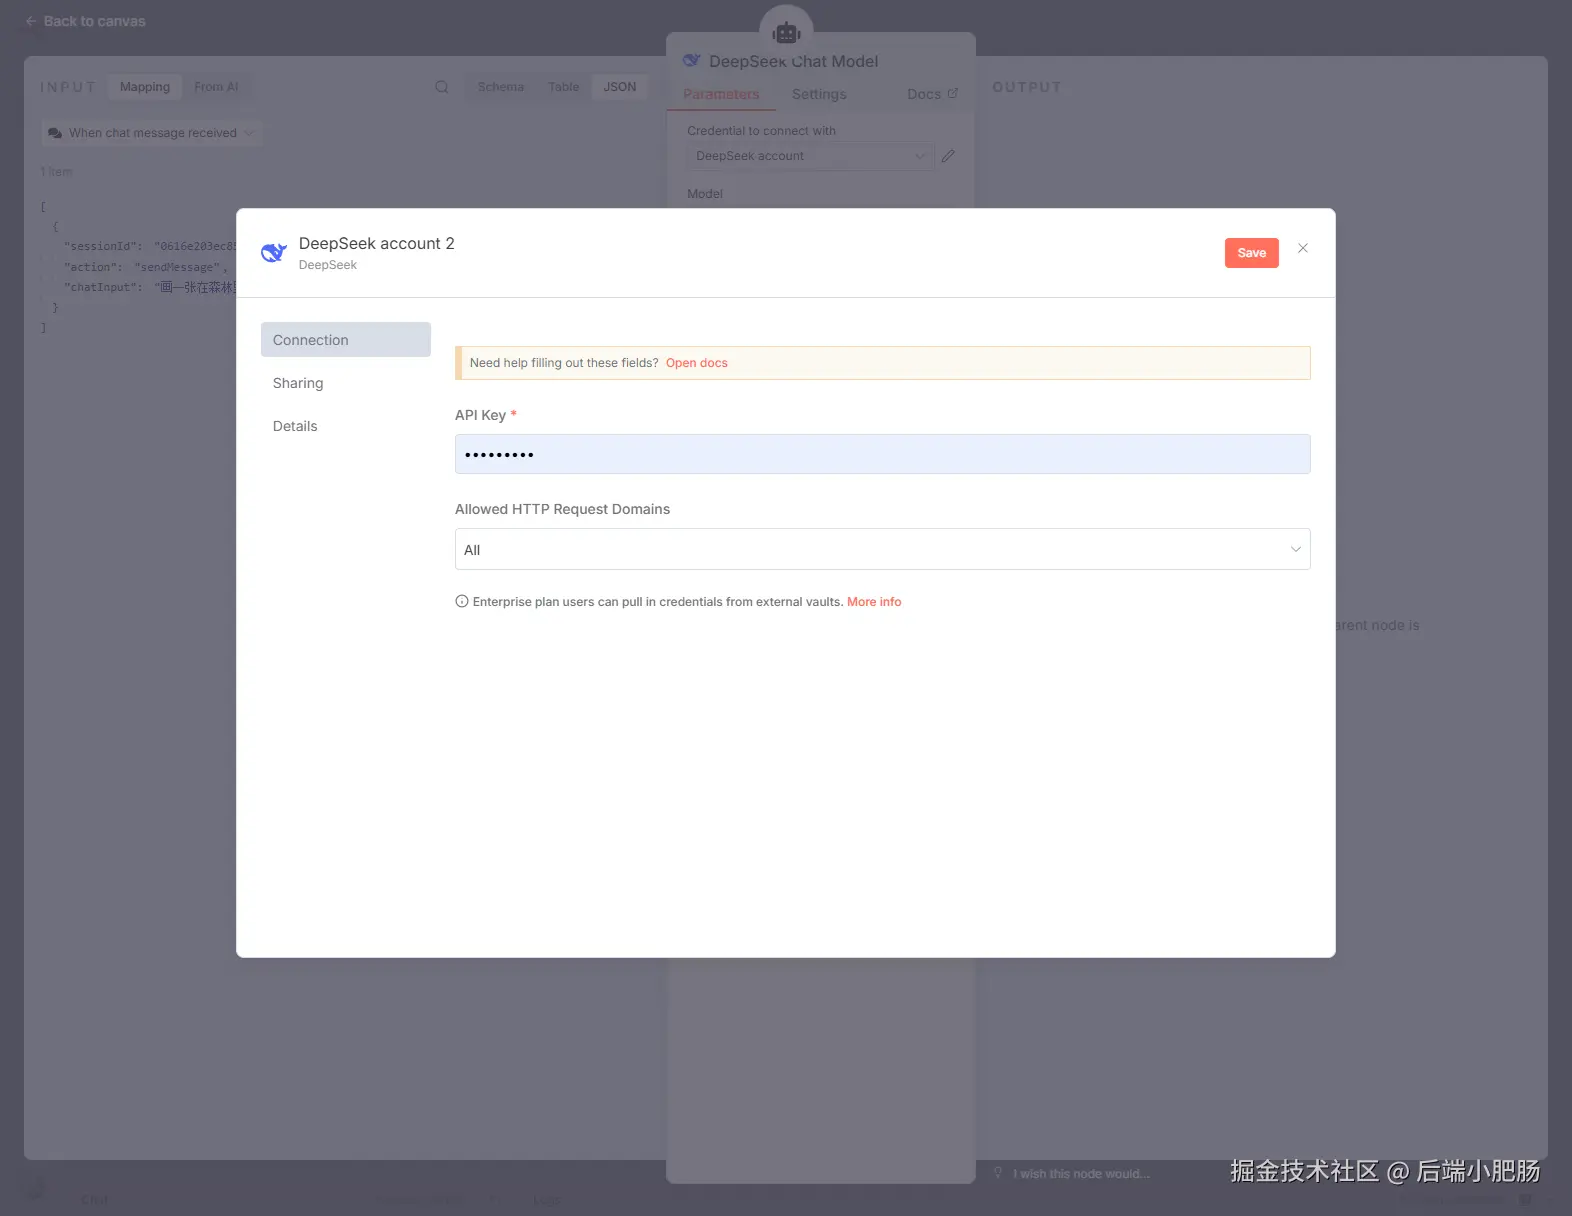The image size is (1572, 1216).
Task: Click the search icon in Input panel
Action: (x=442, y=87)
